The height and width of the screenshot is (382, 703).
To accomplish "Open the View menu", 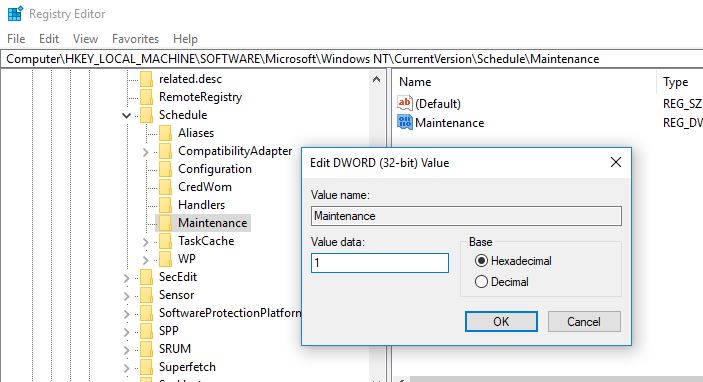I will tap(85, 39).
